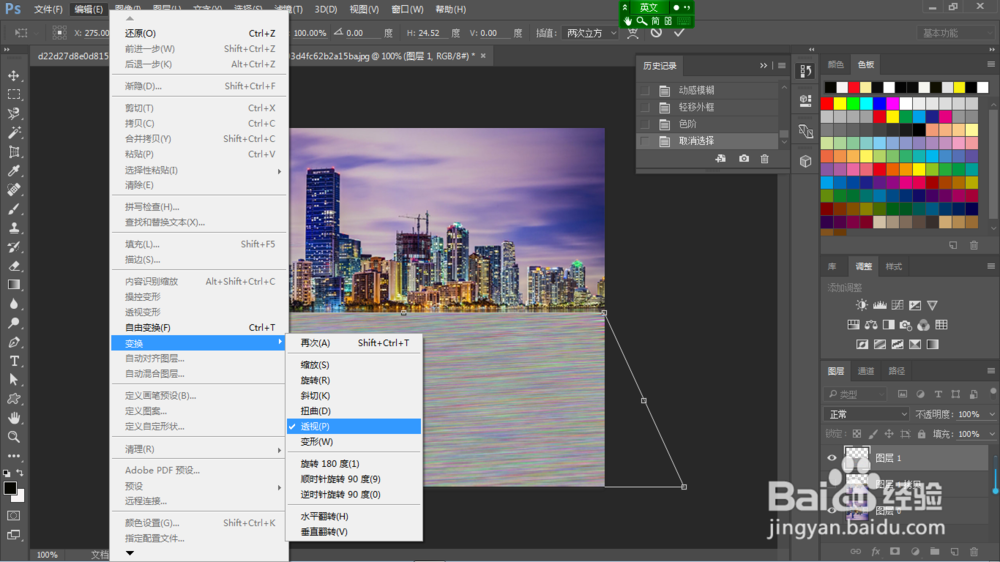Toggle Quick Mask mode
Image resolution: width=1000 pixels, height=562 pixels.
coord(13,515)
